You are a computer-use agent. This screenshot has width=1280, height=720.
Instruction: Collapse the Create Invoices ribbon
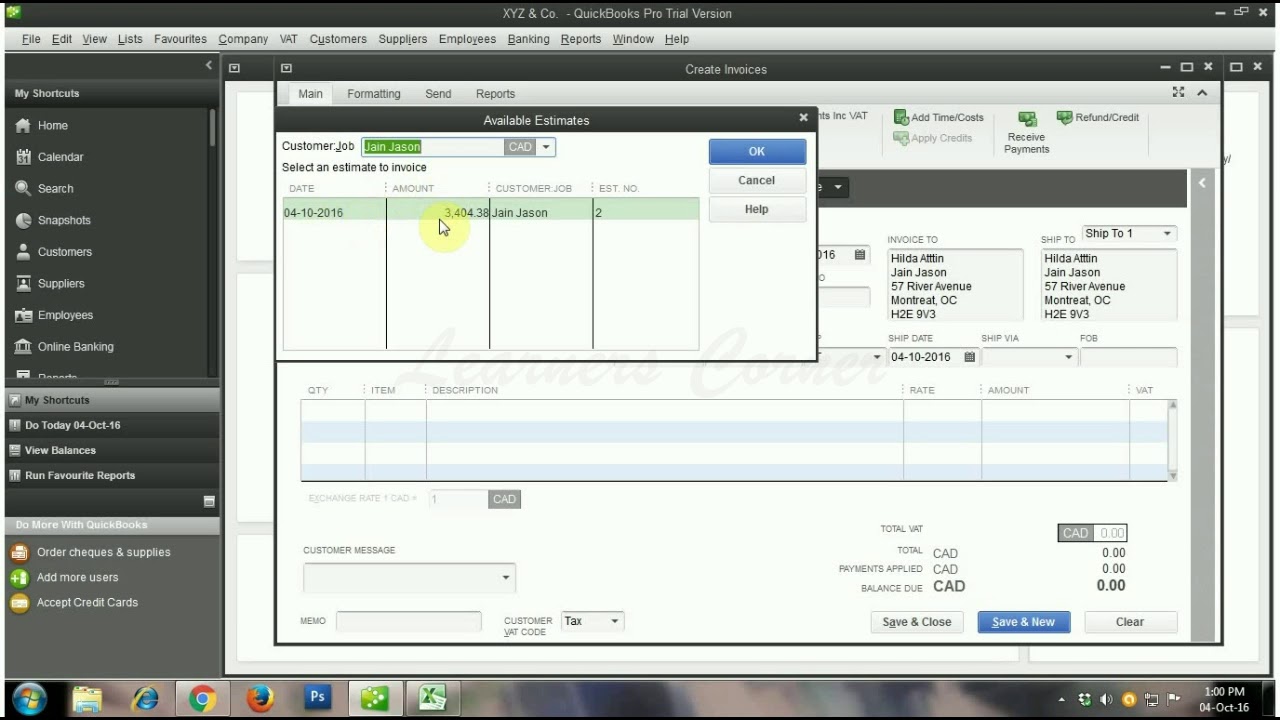point(1202,93)
